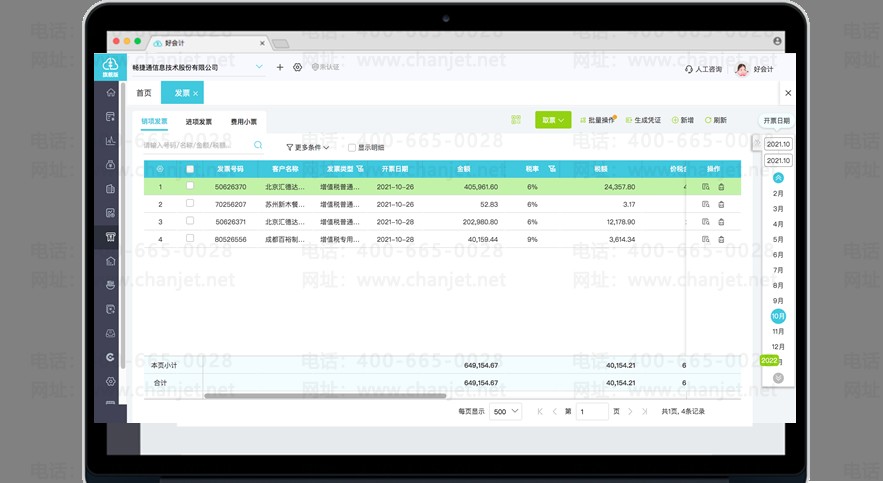
Task: Click the gear icon in the table header
Action: pos(160,169)
